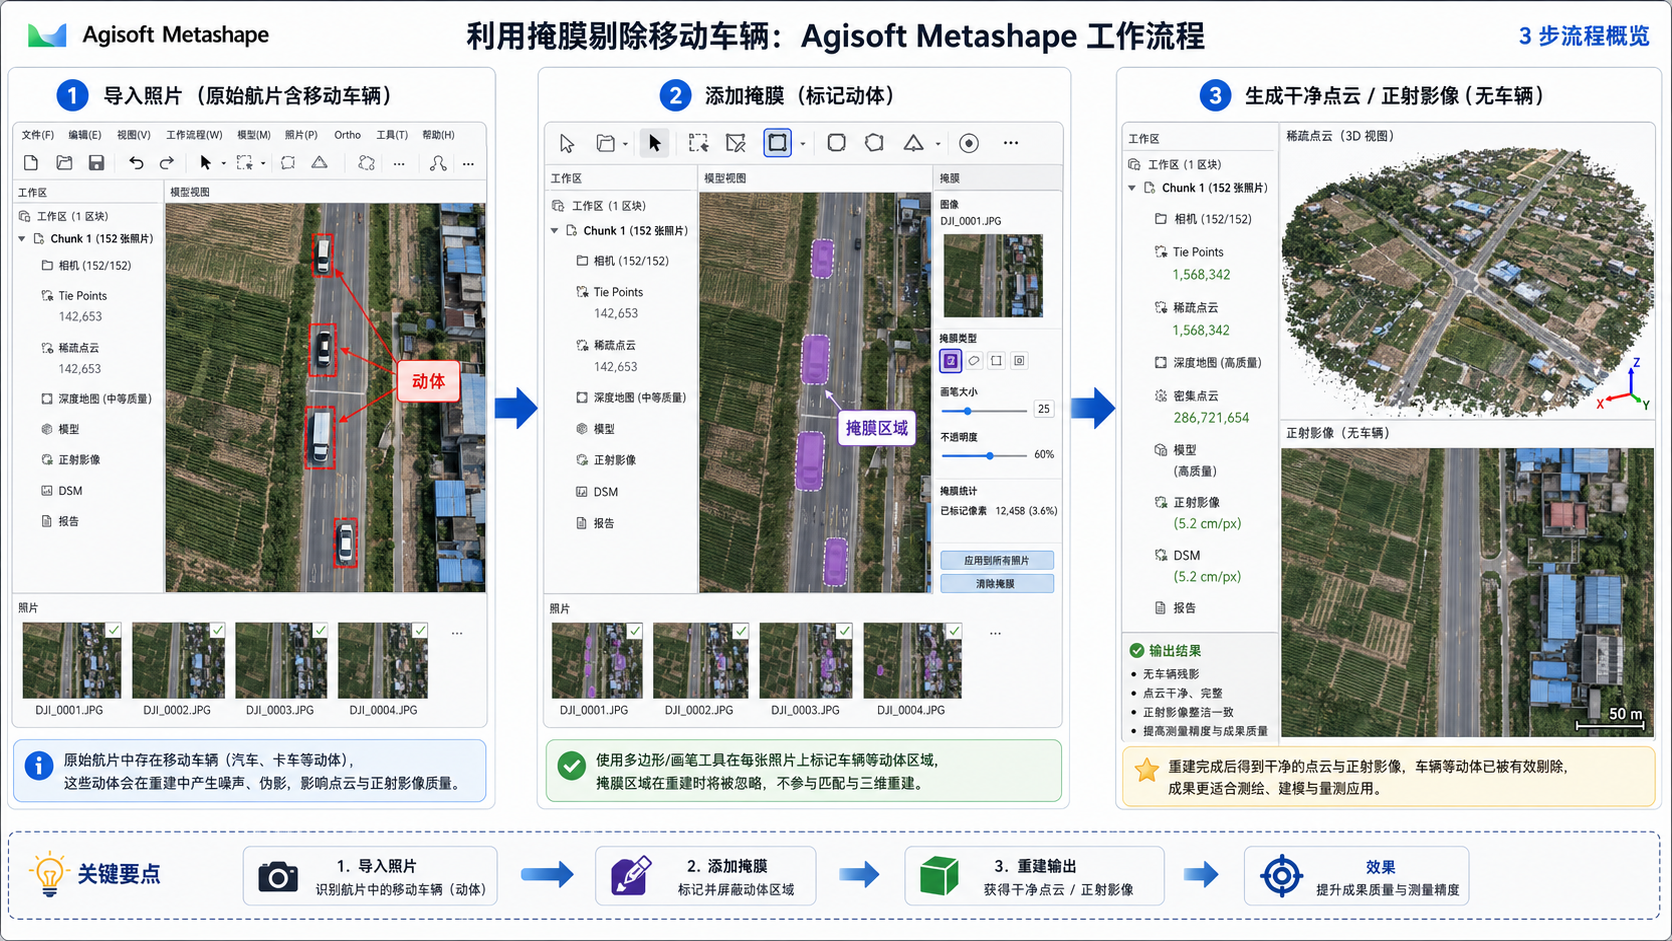Collapse Chunk 1 tree arrow in step 3 workspace
Screen dimensions: 1672x941
click(1132, 188)
